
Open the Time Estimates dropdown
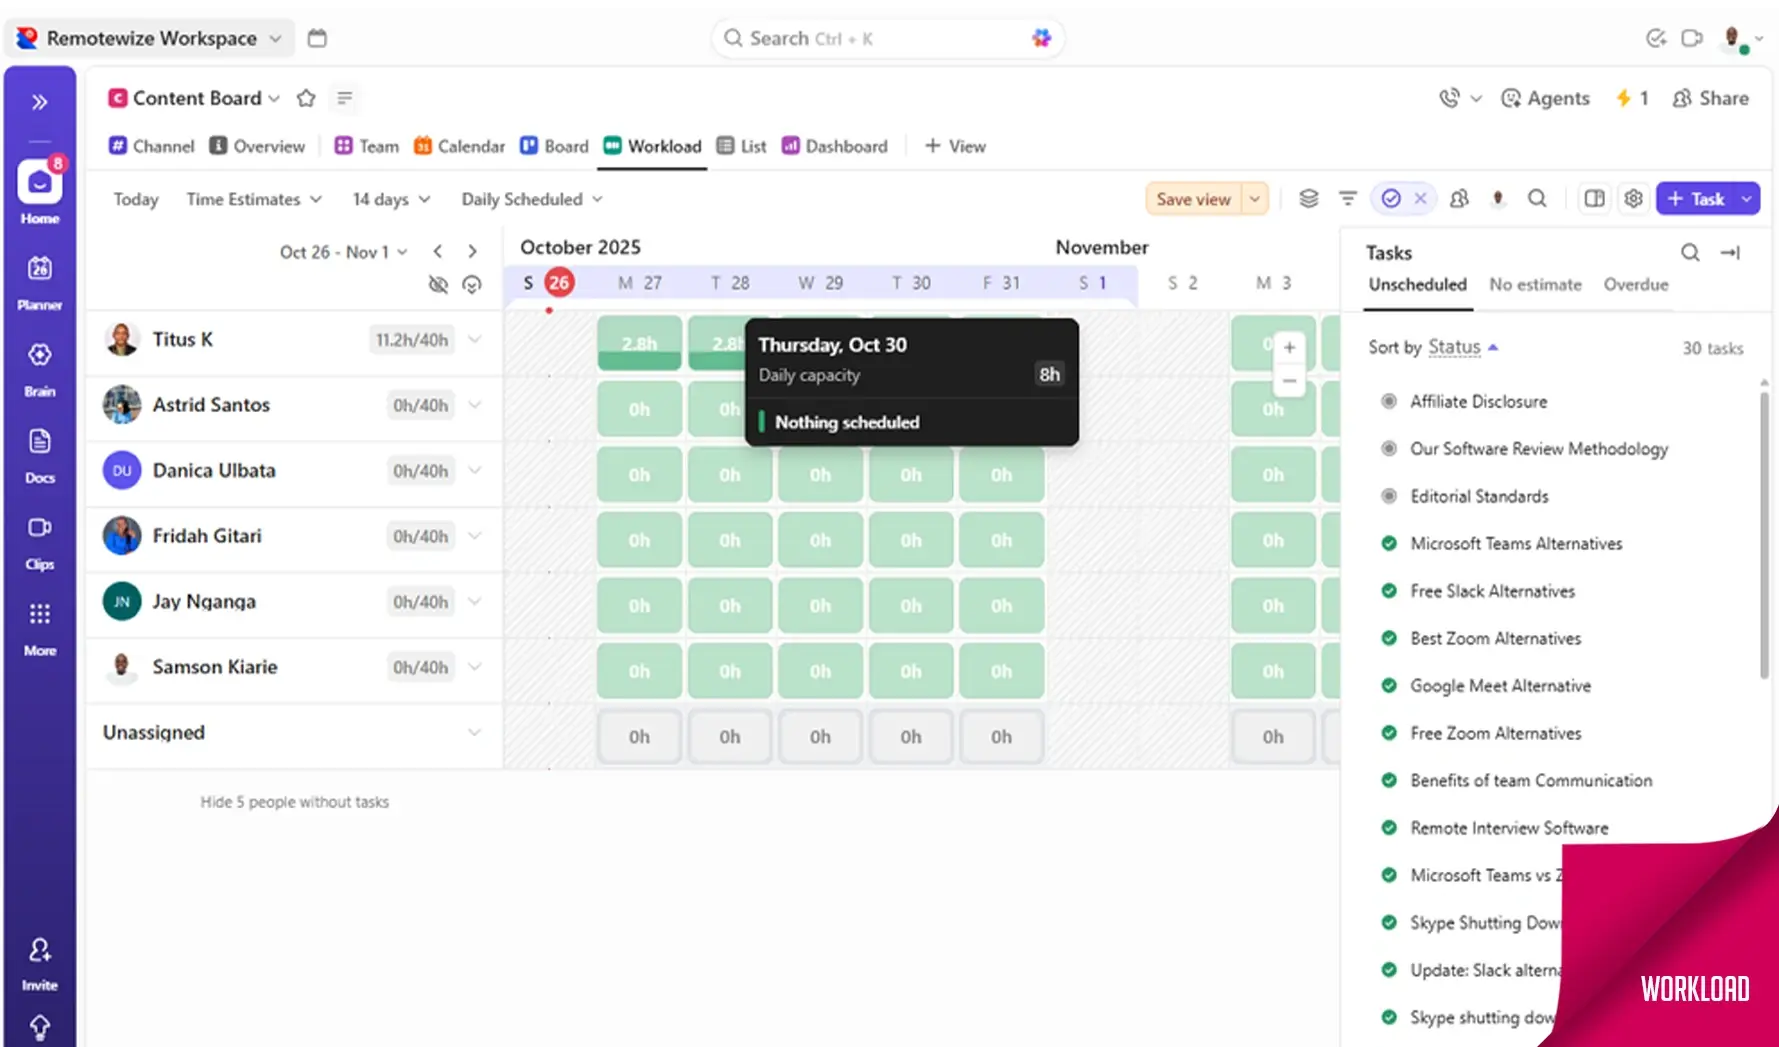click(x=254, y=199)
